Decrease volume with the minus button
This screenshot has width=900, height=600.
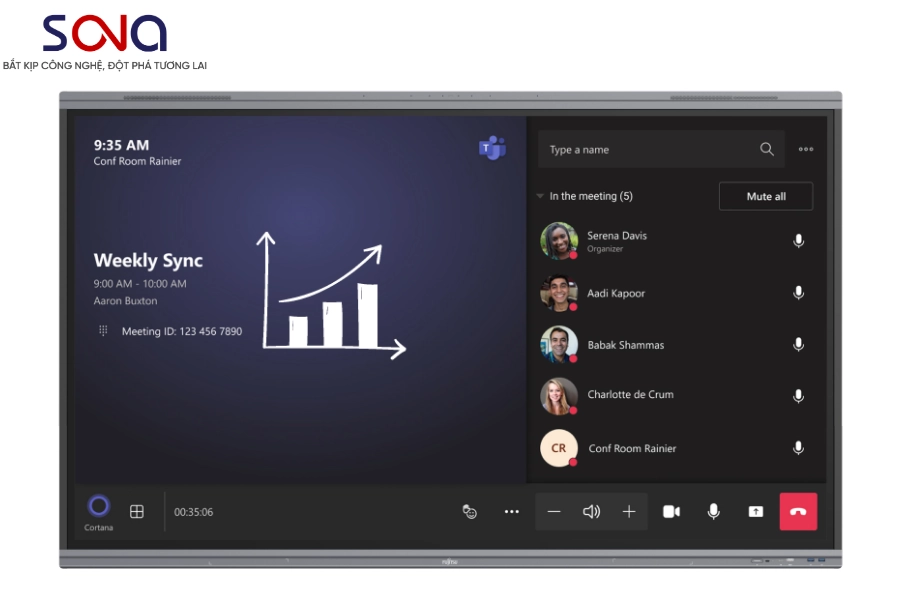tap(554, 512)
